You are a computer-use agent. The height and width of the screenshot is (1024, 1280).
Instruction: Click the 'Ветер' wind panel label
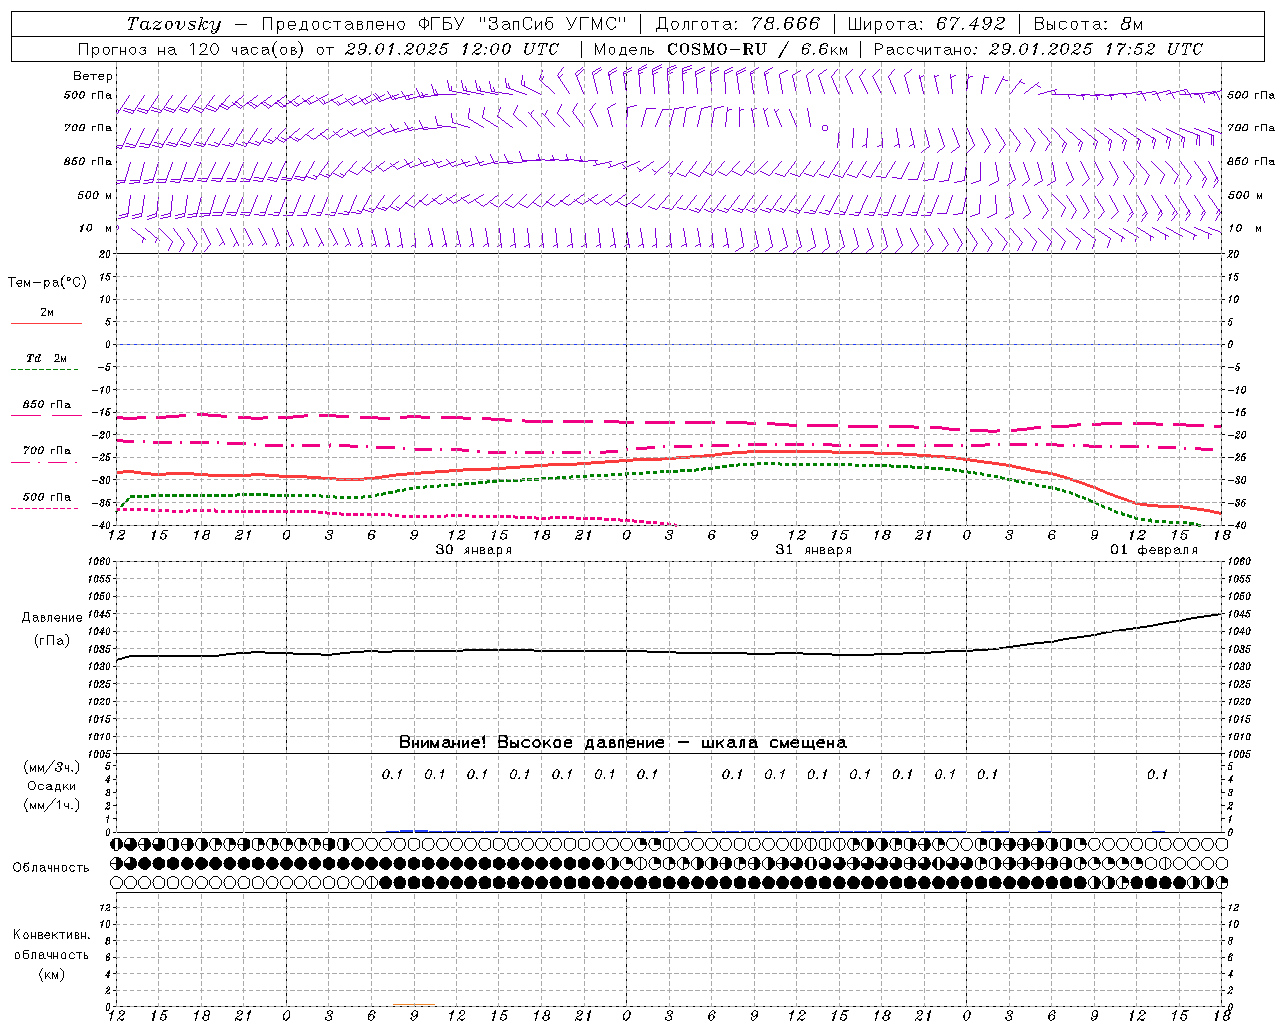tap(93, 76)
